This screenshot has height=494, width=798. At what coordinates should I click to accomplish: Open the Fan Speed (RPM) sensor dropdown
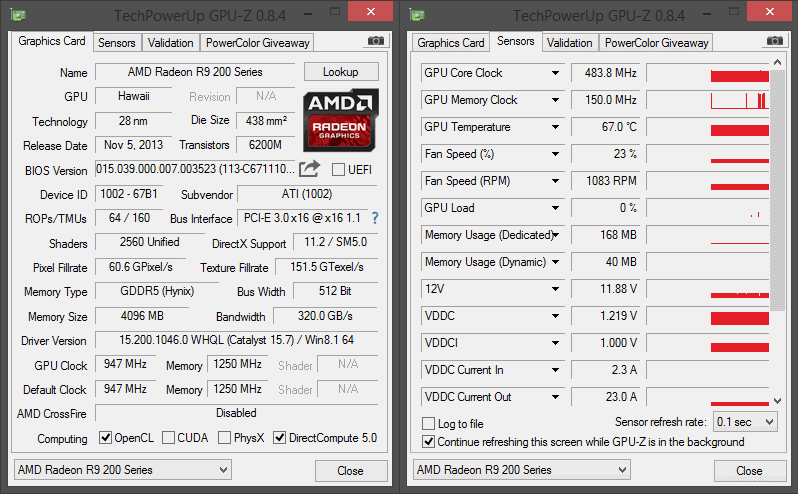tap(555, 181)
